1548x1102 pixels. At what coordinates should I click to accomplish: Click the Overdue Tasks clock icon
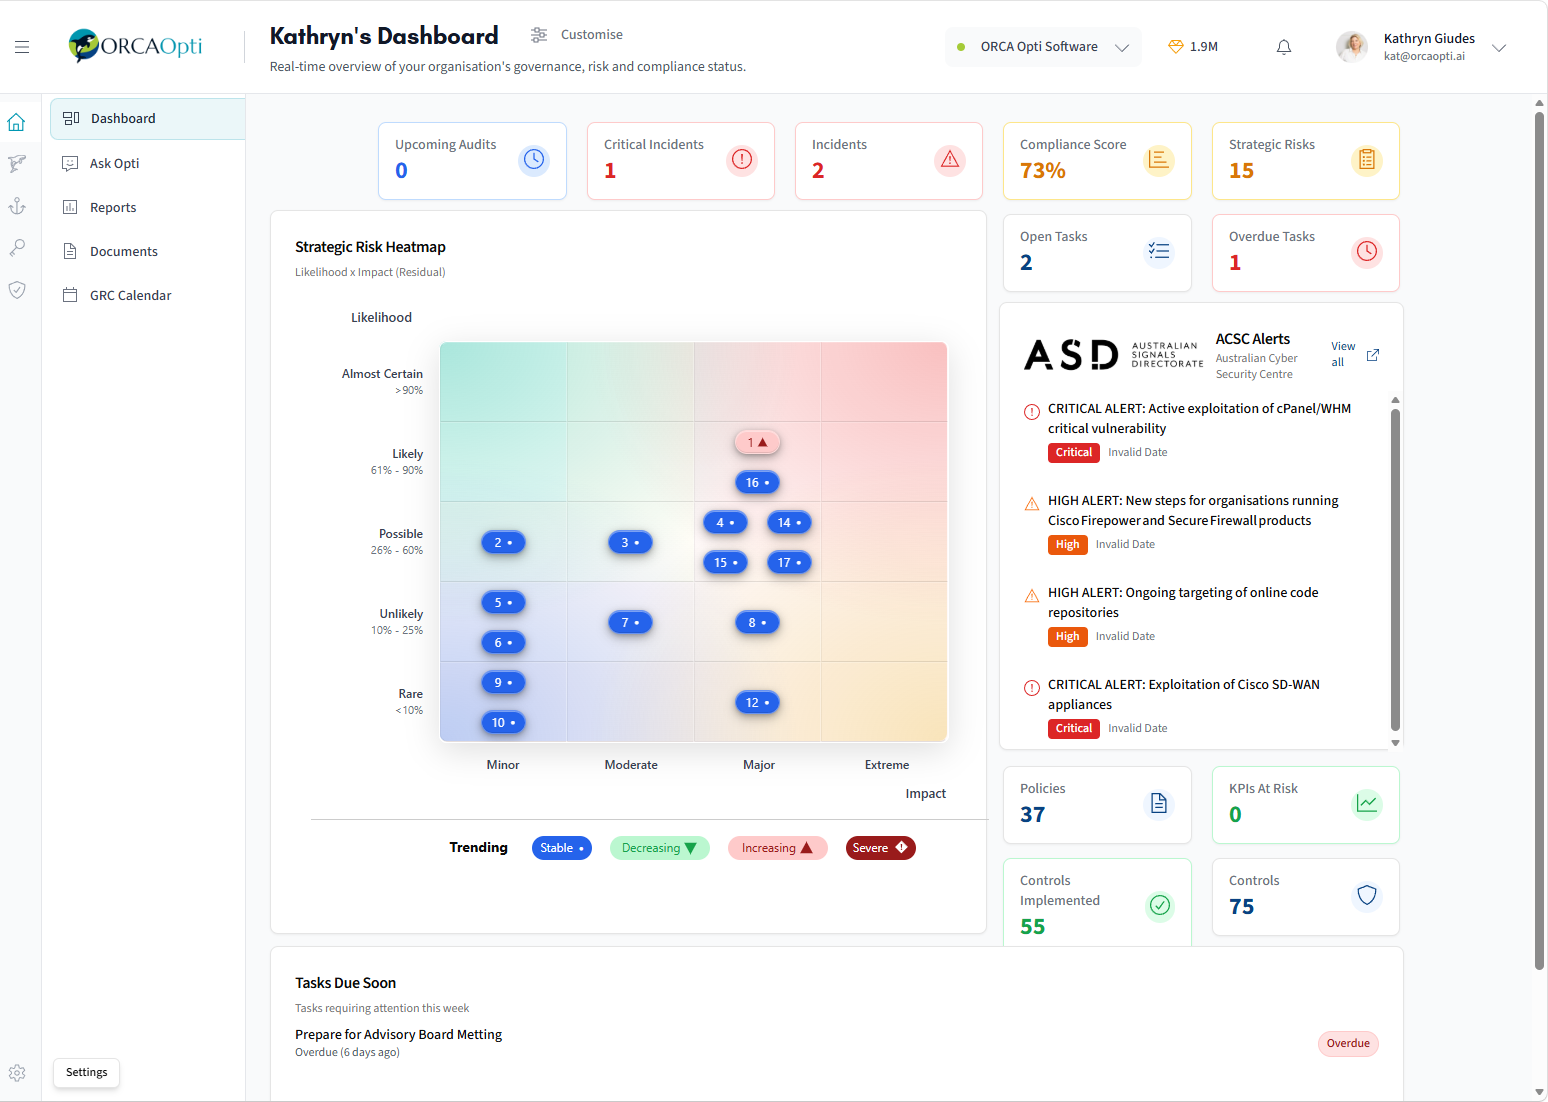[1367, 252]
